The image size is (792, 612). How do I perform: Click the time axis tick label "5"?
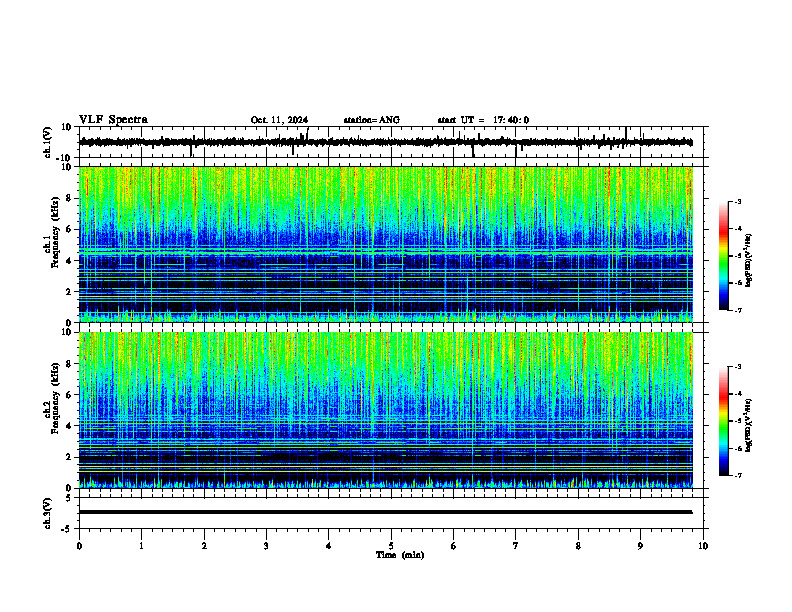391,546
